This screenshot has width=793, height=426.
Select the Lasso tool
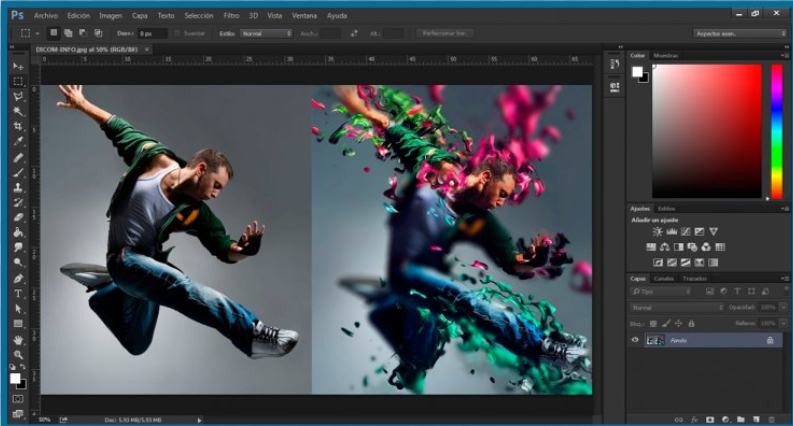18,96
